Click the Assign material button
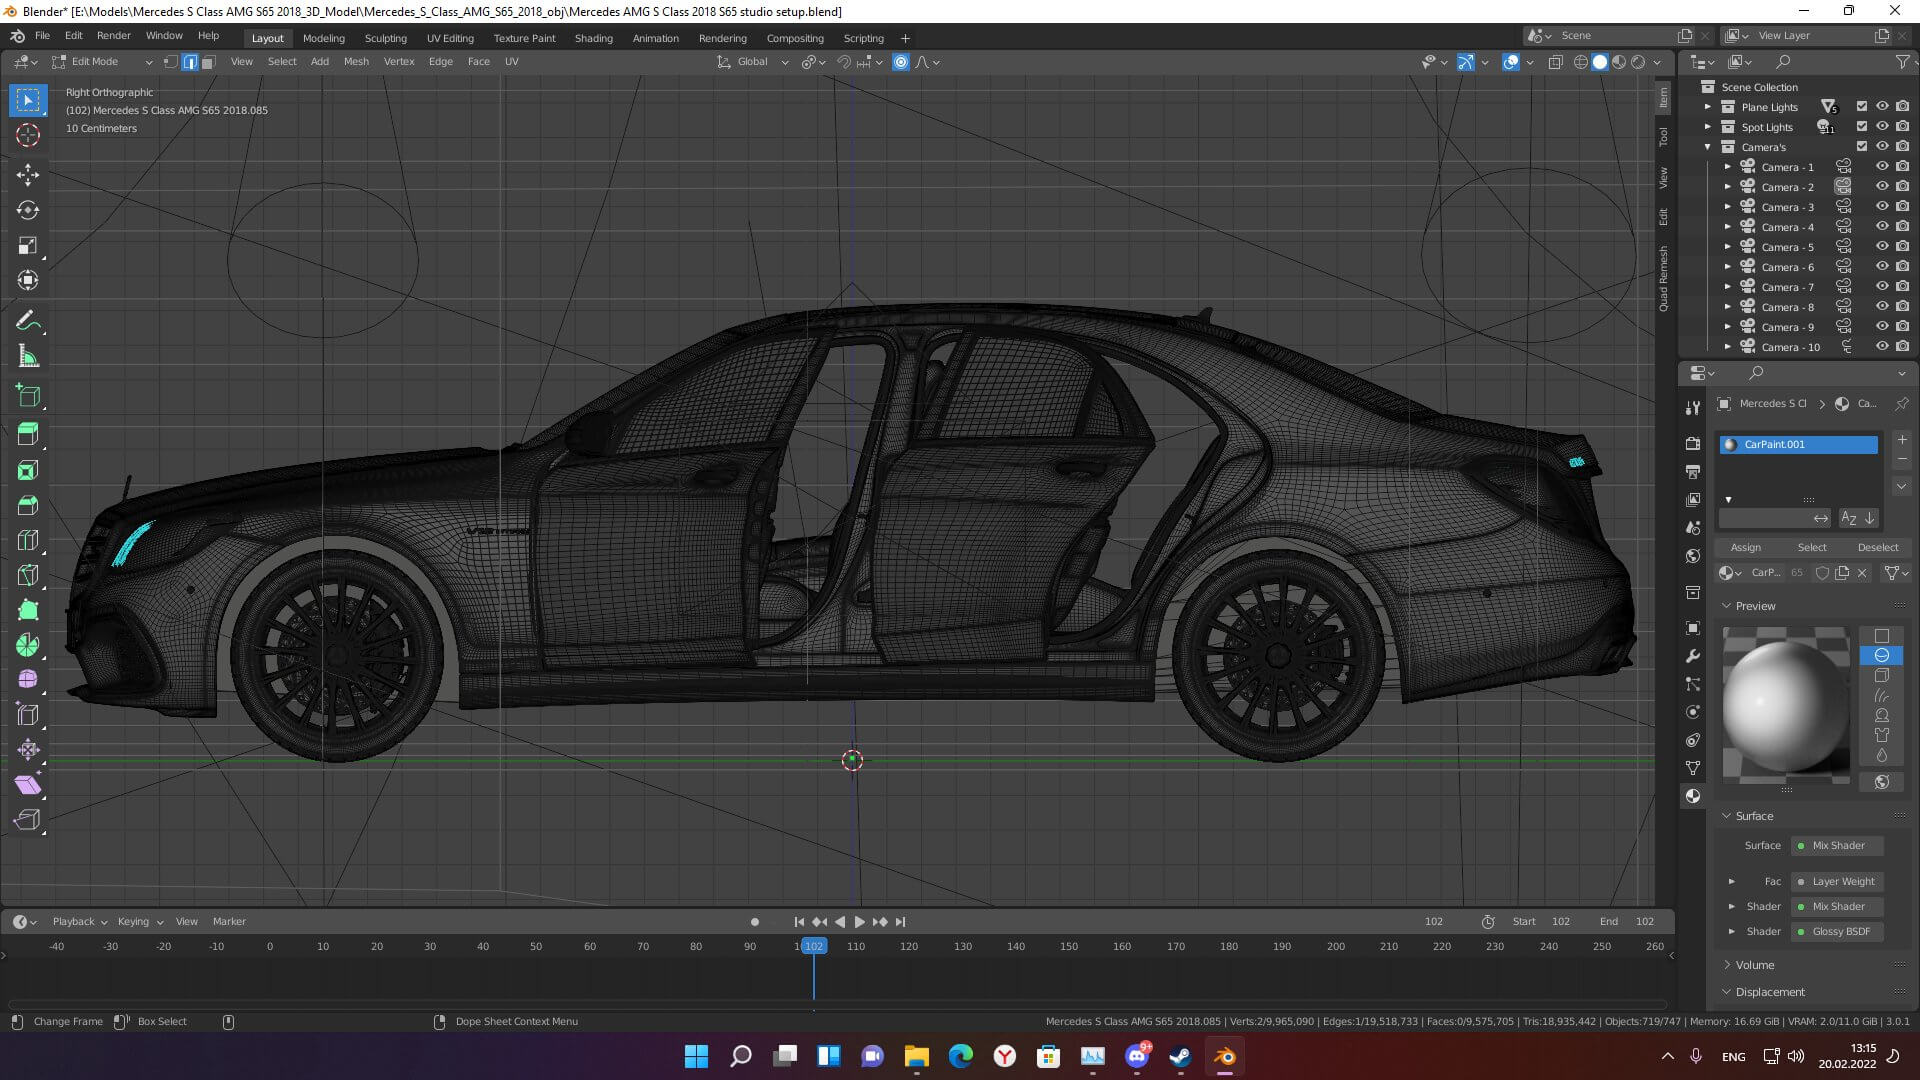1920x1080 pixels. [1746, 547]
